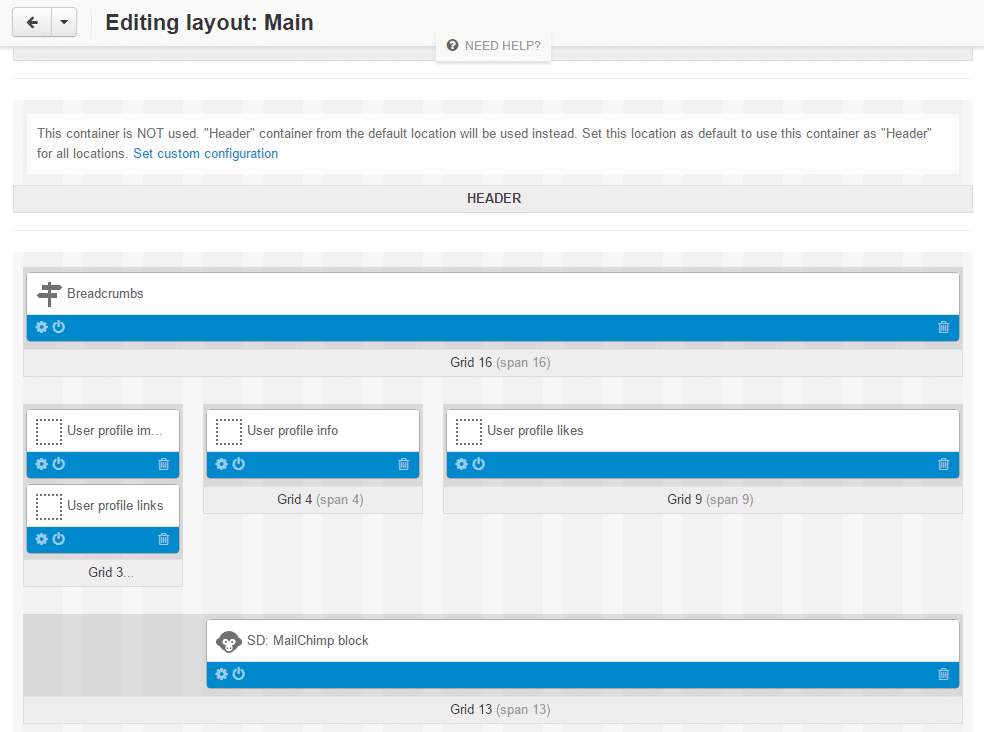Select the Grid 9 label bar
The height and width of the screenshot is (732, 984).
(702, 499)
